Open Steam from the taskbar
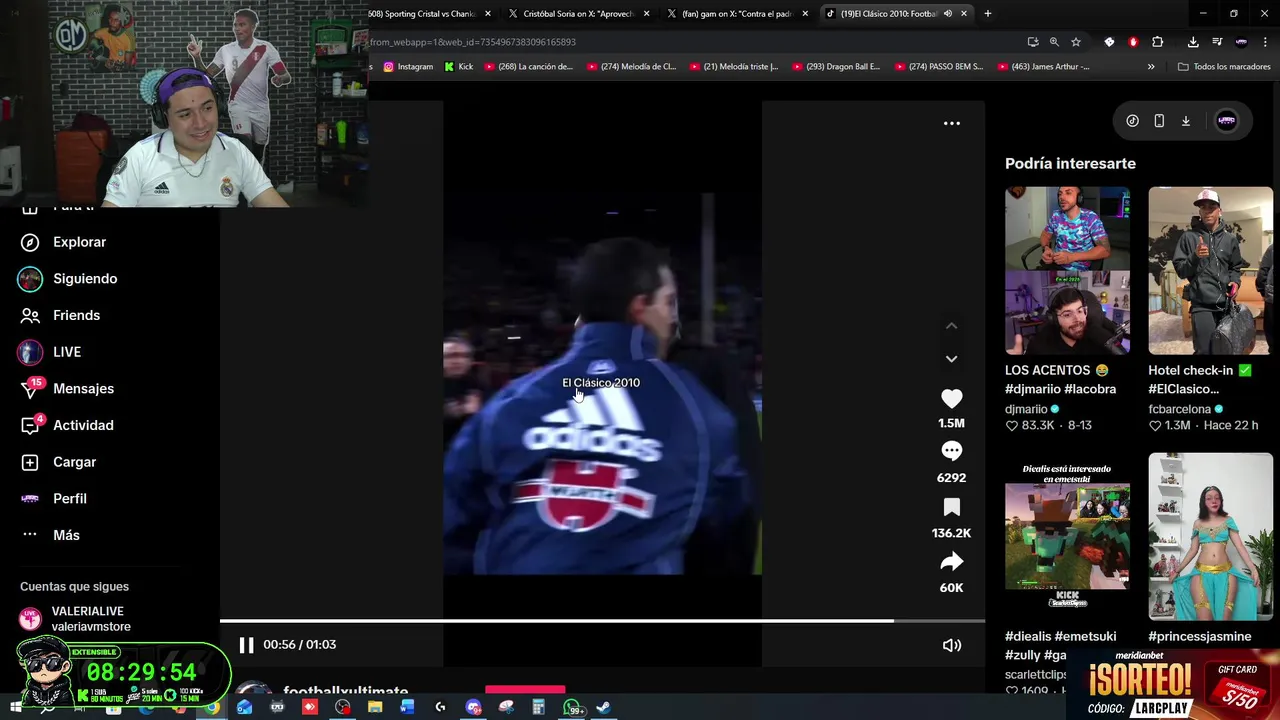Image resolution: width=1280 pixels, height=720 pixels. pos(604,707)
